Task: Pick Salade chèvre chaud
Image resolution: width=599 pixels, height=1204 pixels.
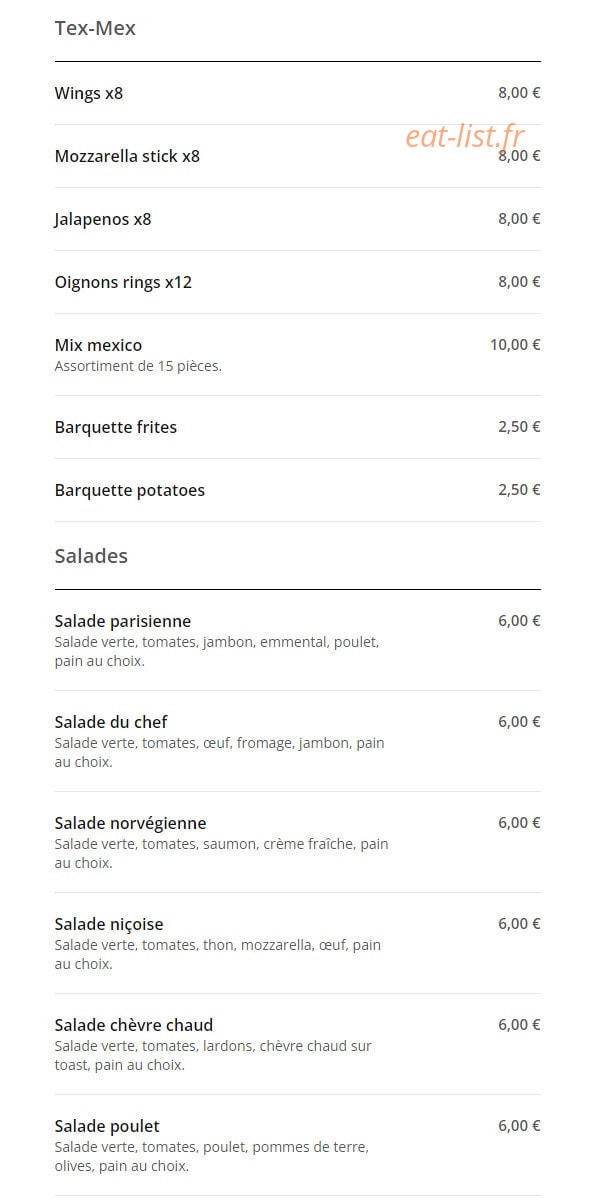Action: coord(297,1044)
